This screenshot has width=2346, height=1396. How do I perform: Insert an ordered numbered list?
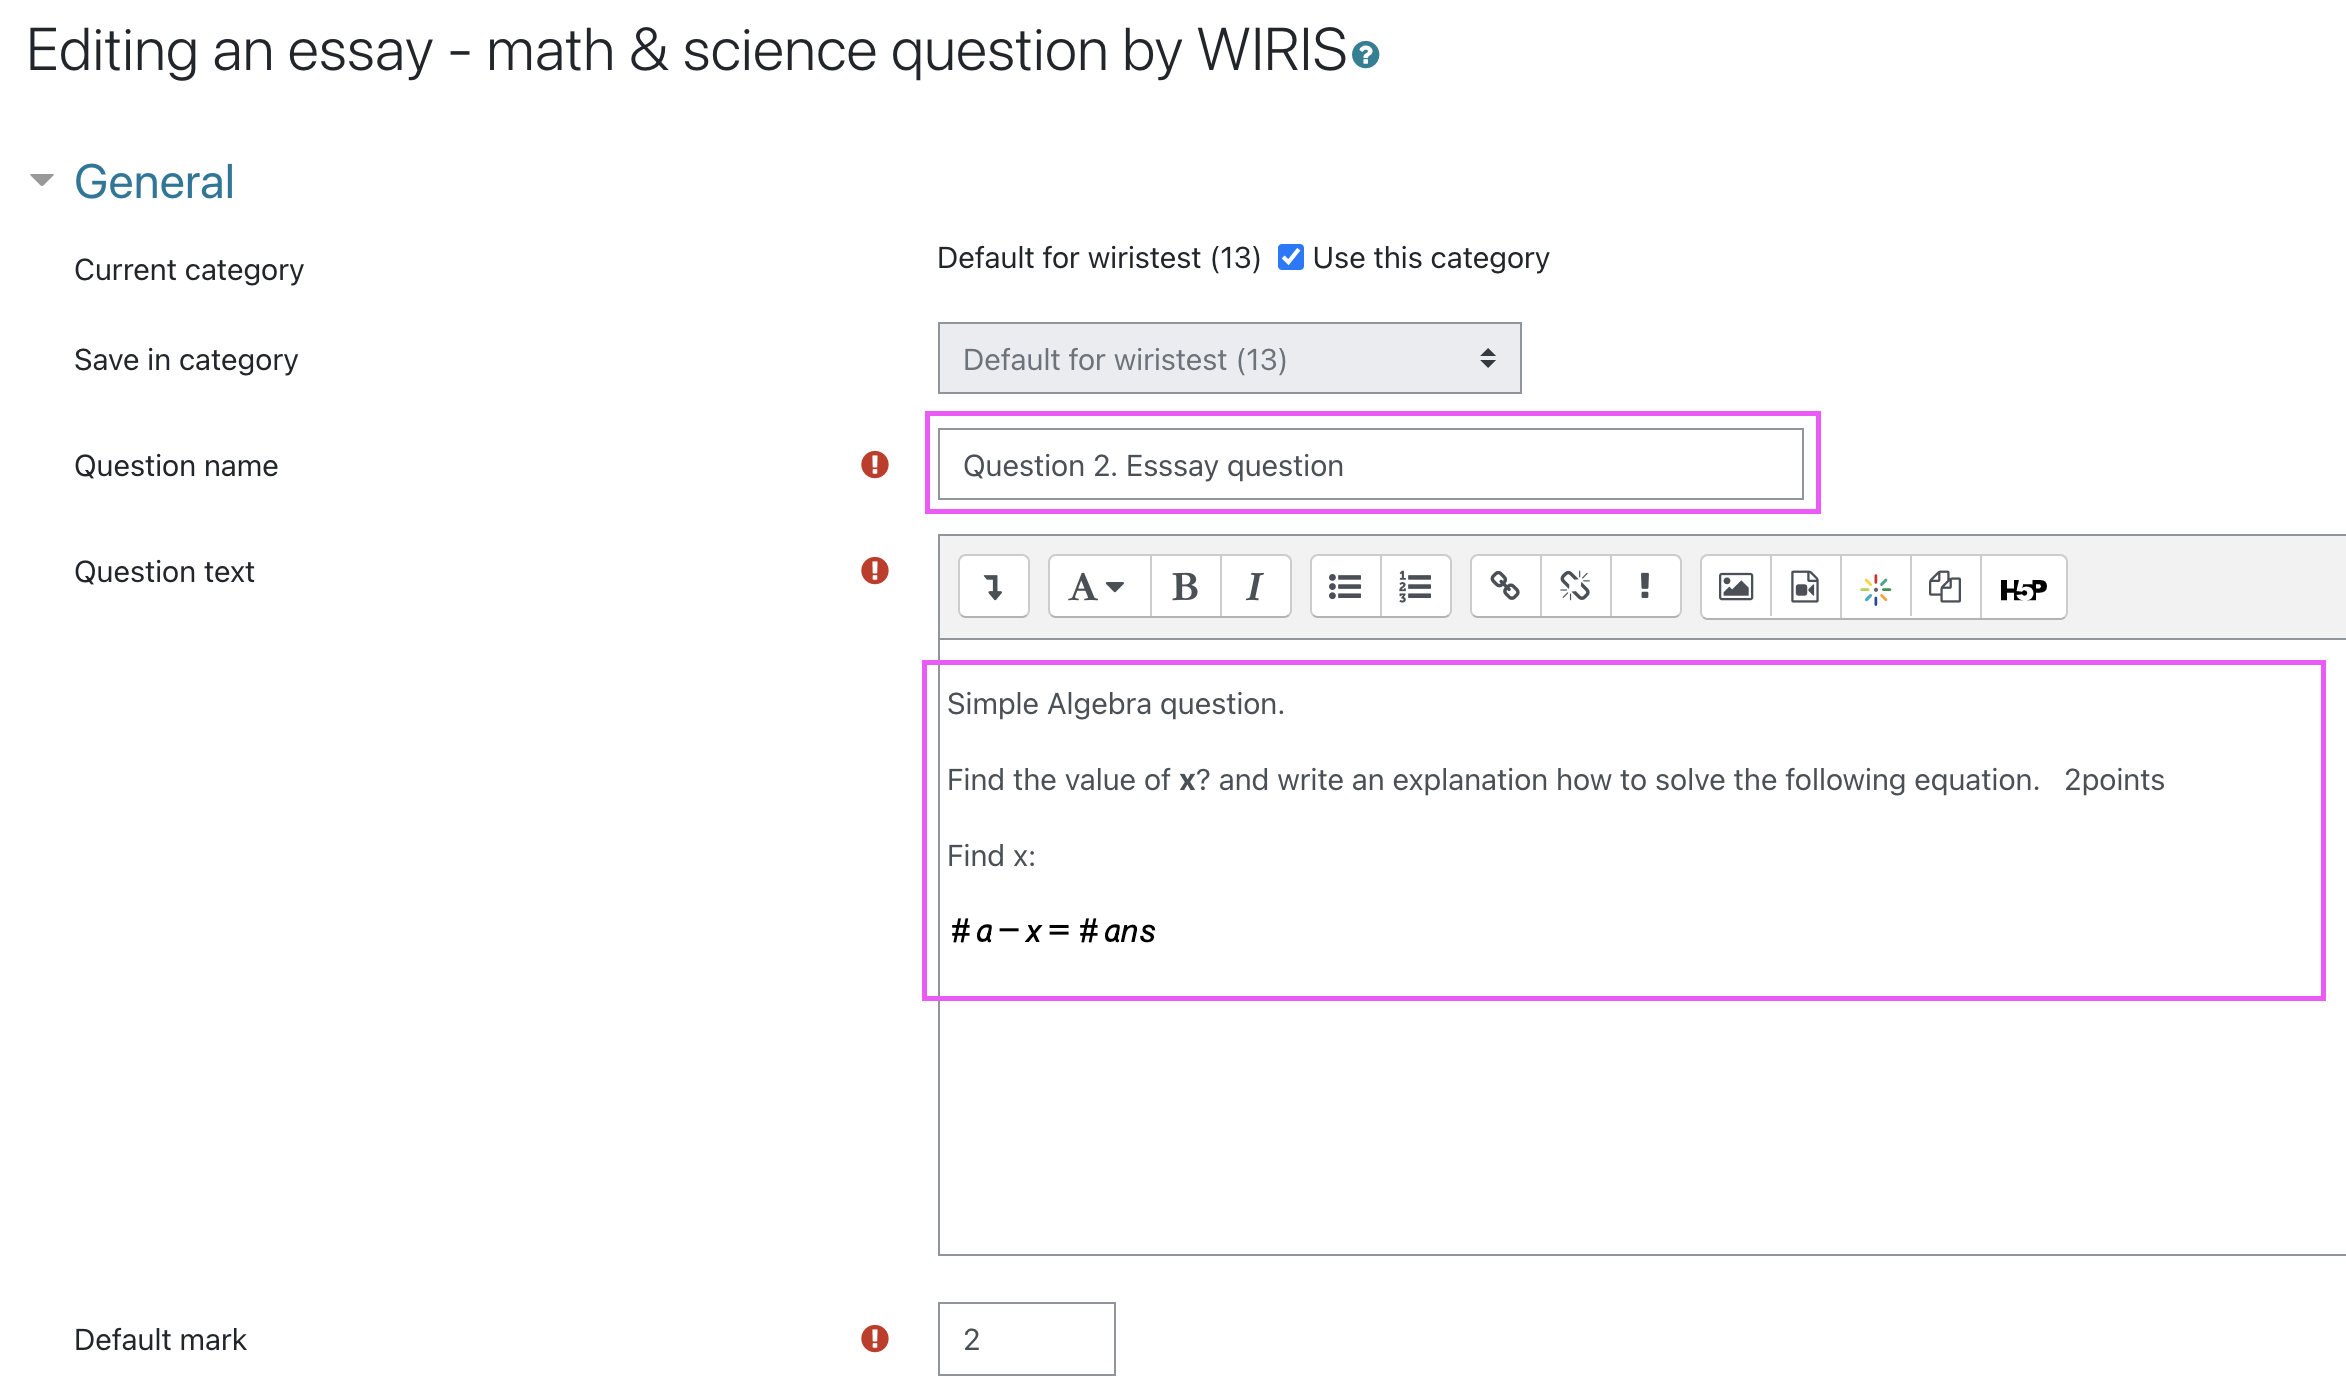pos(1415,587)
